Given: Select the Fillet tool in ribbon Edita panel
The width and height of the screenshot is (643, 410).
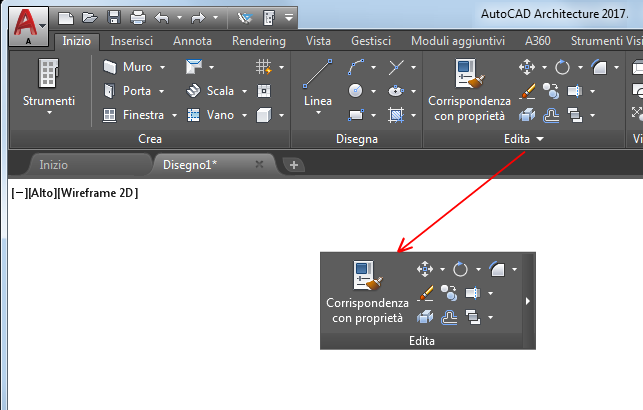Looking at the screenshot, I should point(599,67).
